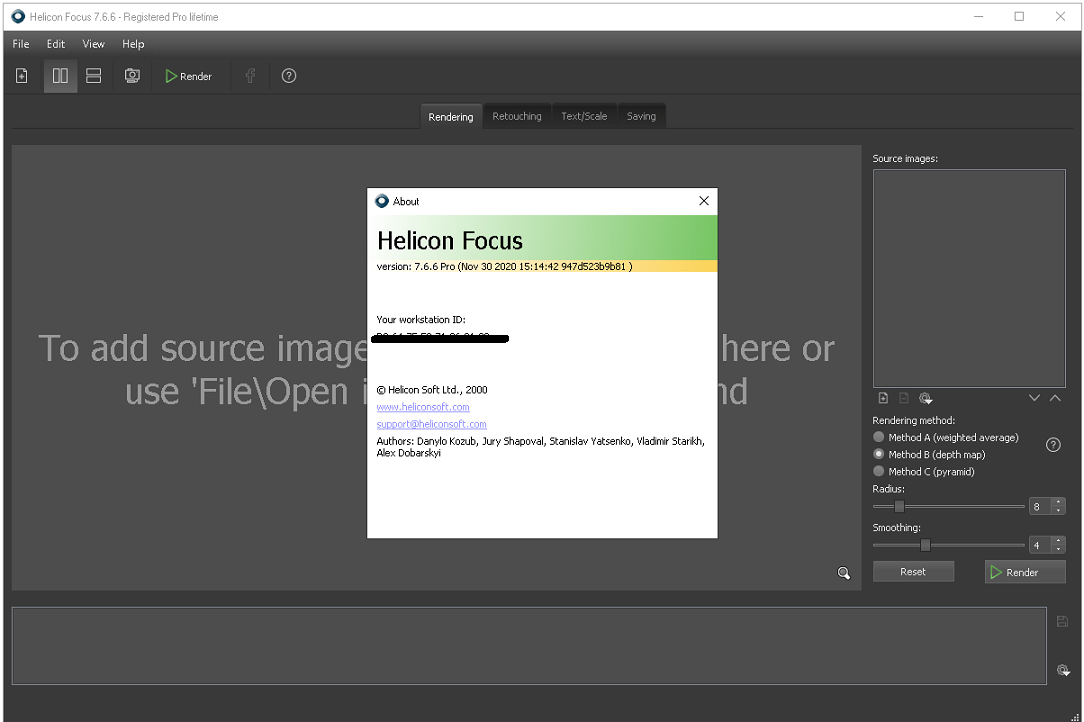The height and width of the screenshot is (722, 1084).
Task: Open the Edit menu
Action: click(x=55, y=44)
